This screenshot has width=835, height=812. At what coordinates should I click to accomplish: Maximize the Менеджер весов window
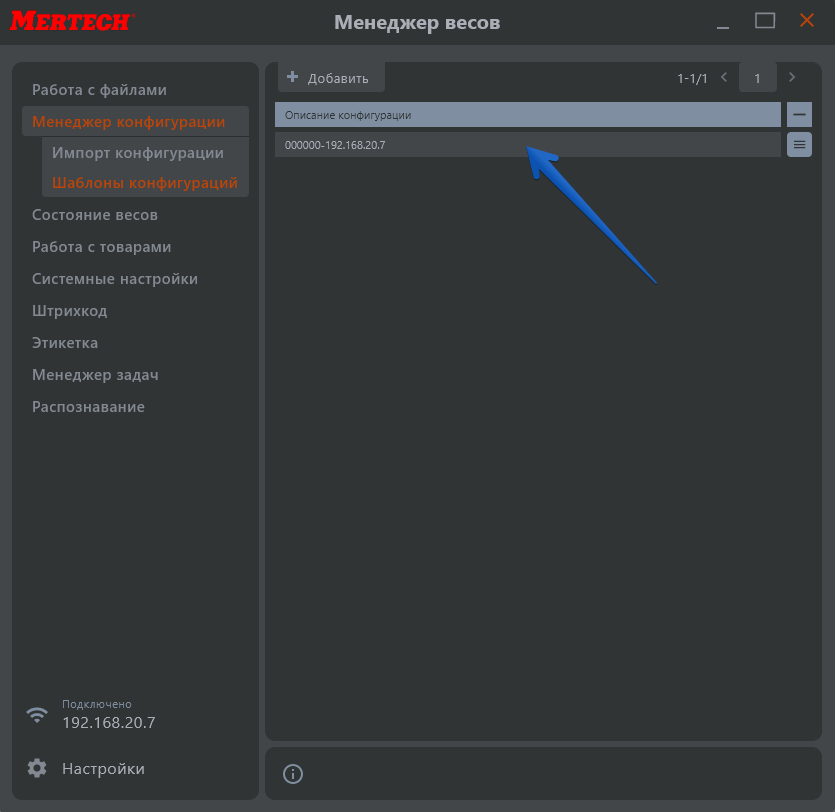click(765, 20)
